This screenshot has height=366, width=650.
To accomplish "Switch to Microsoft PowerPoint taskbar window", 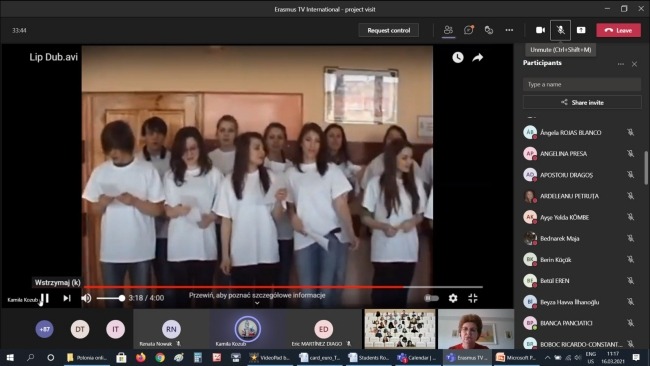I will (516, 357).
